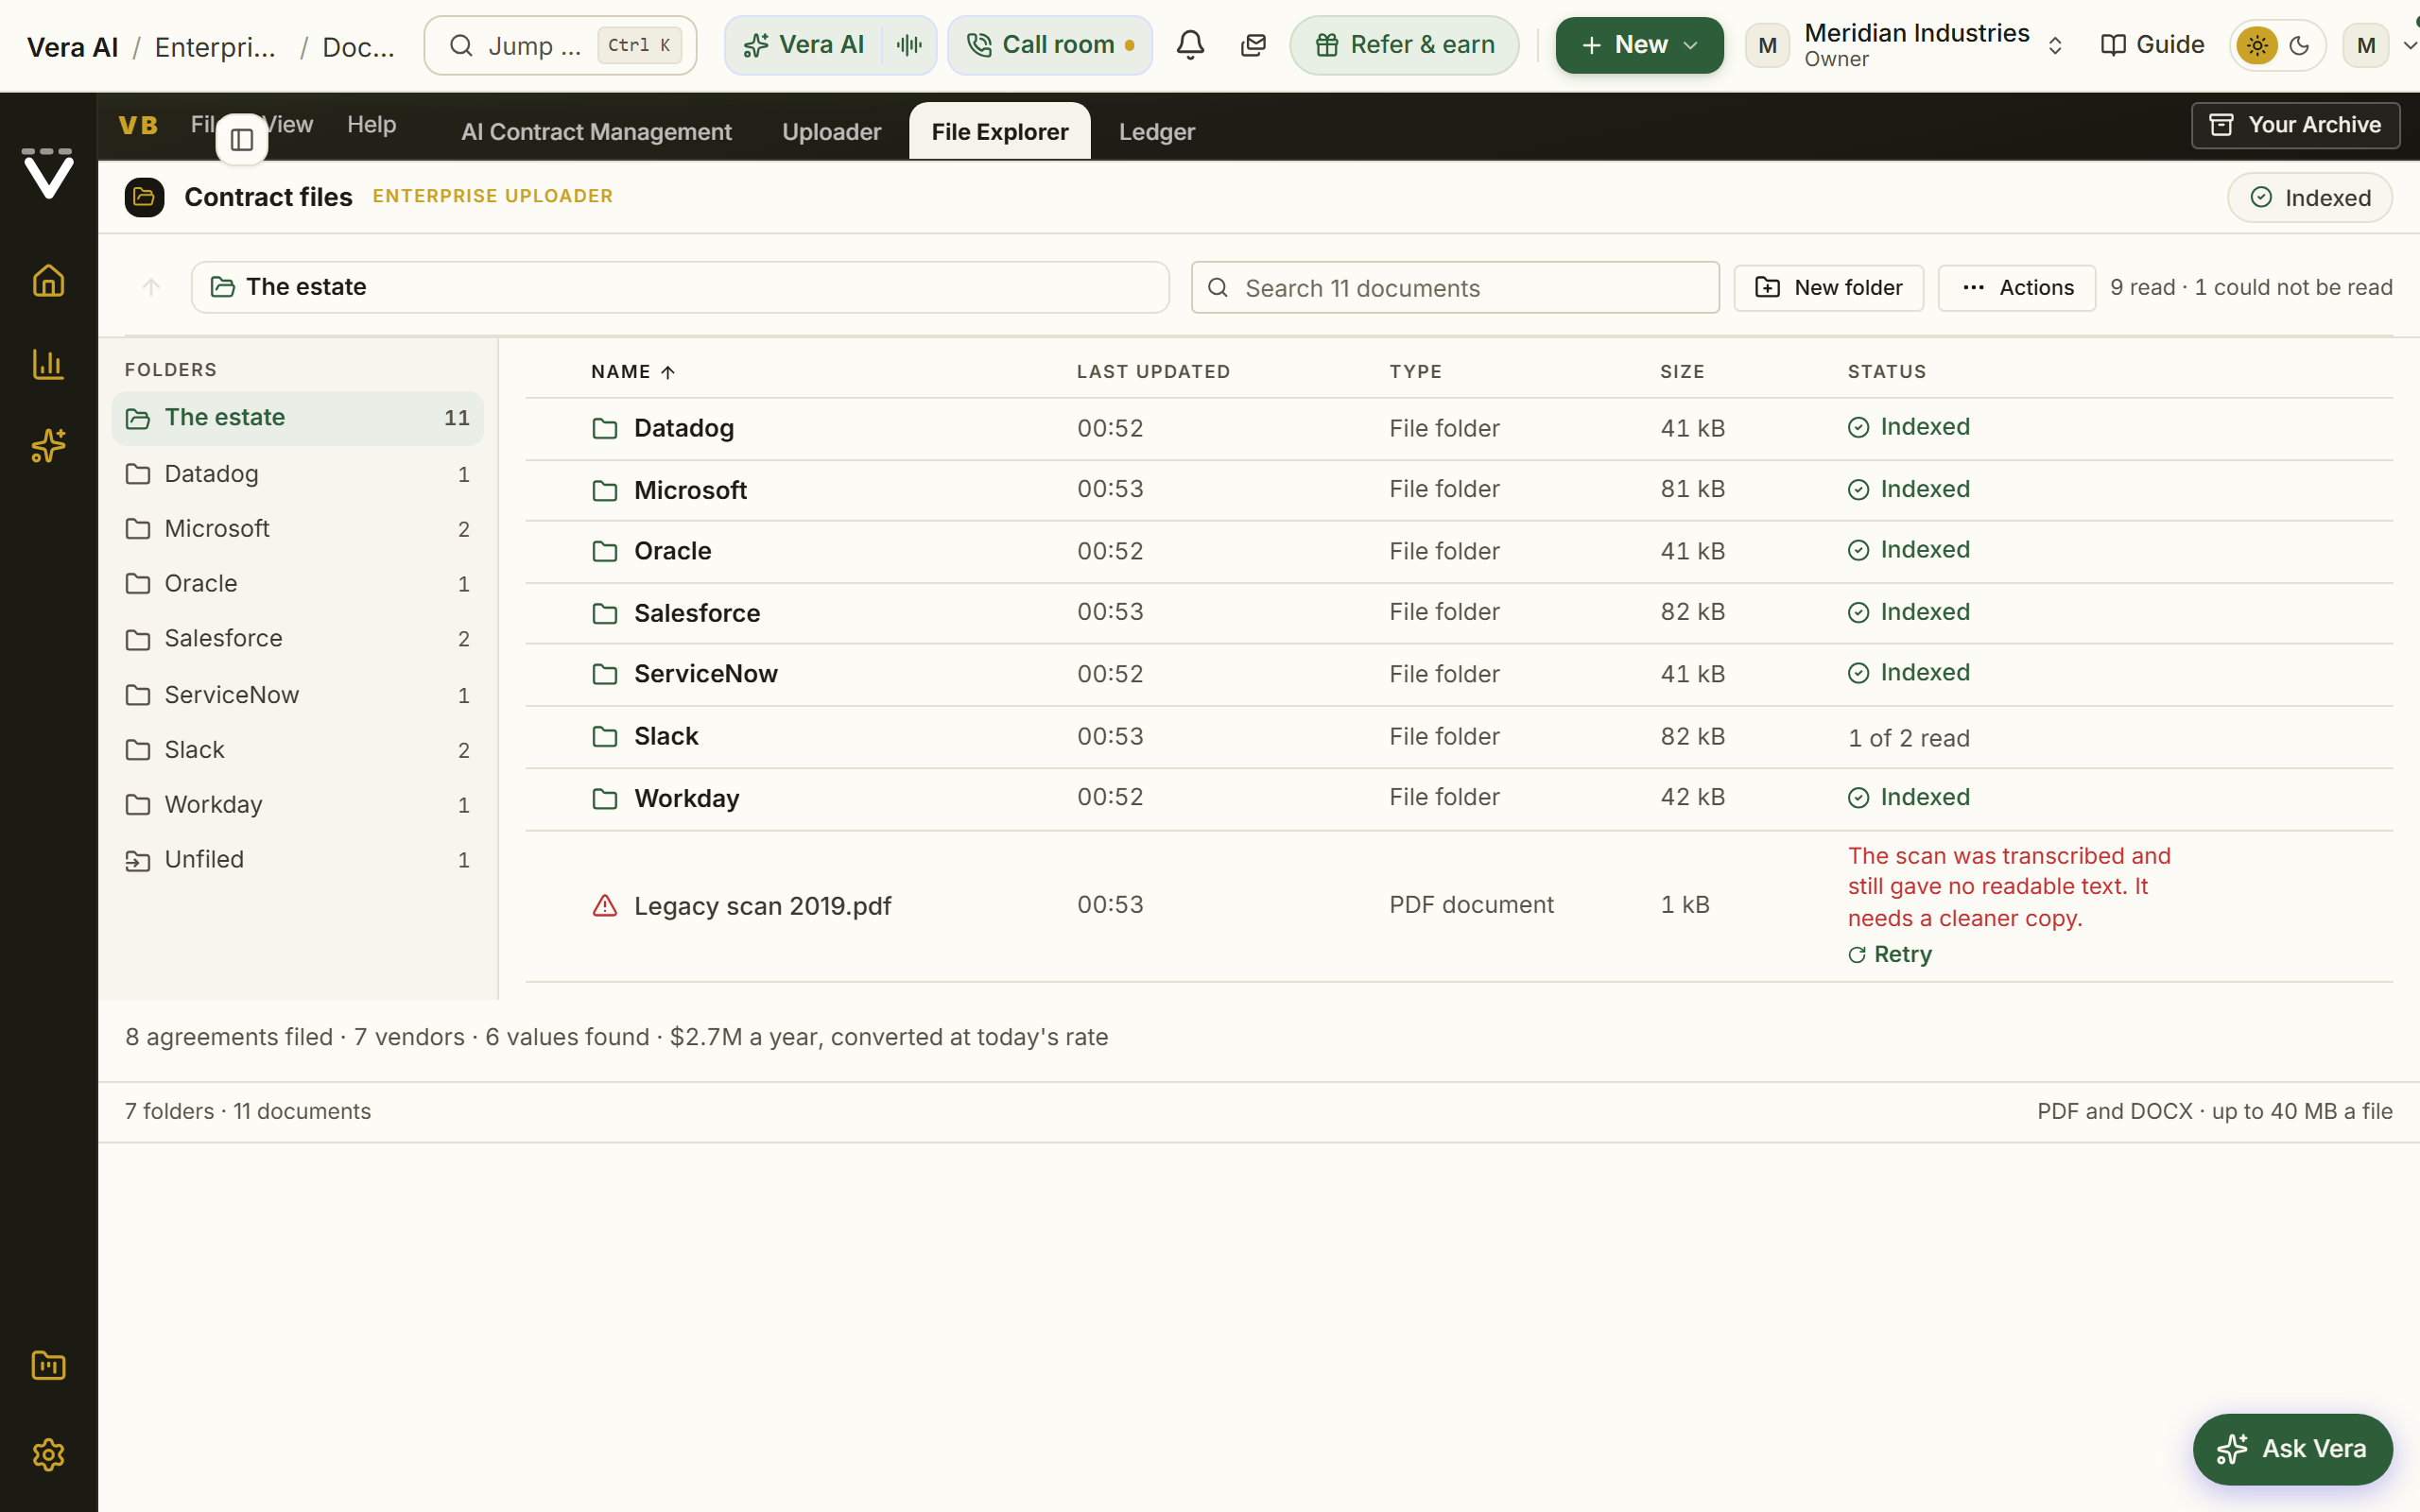The width and height of the screenshot is (2420, 1512).
Task: Open the Guide
Action: pyautogui.click(x=2152, y=45)
